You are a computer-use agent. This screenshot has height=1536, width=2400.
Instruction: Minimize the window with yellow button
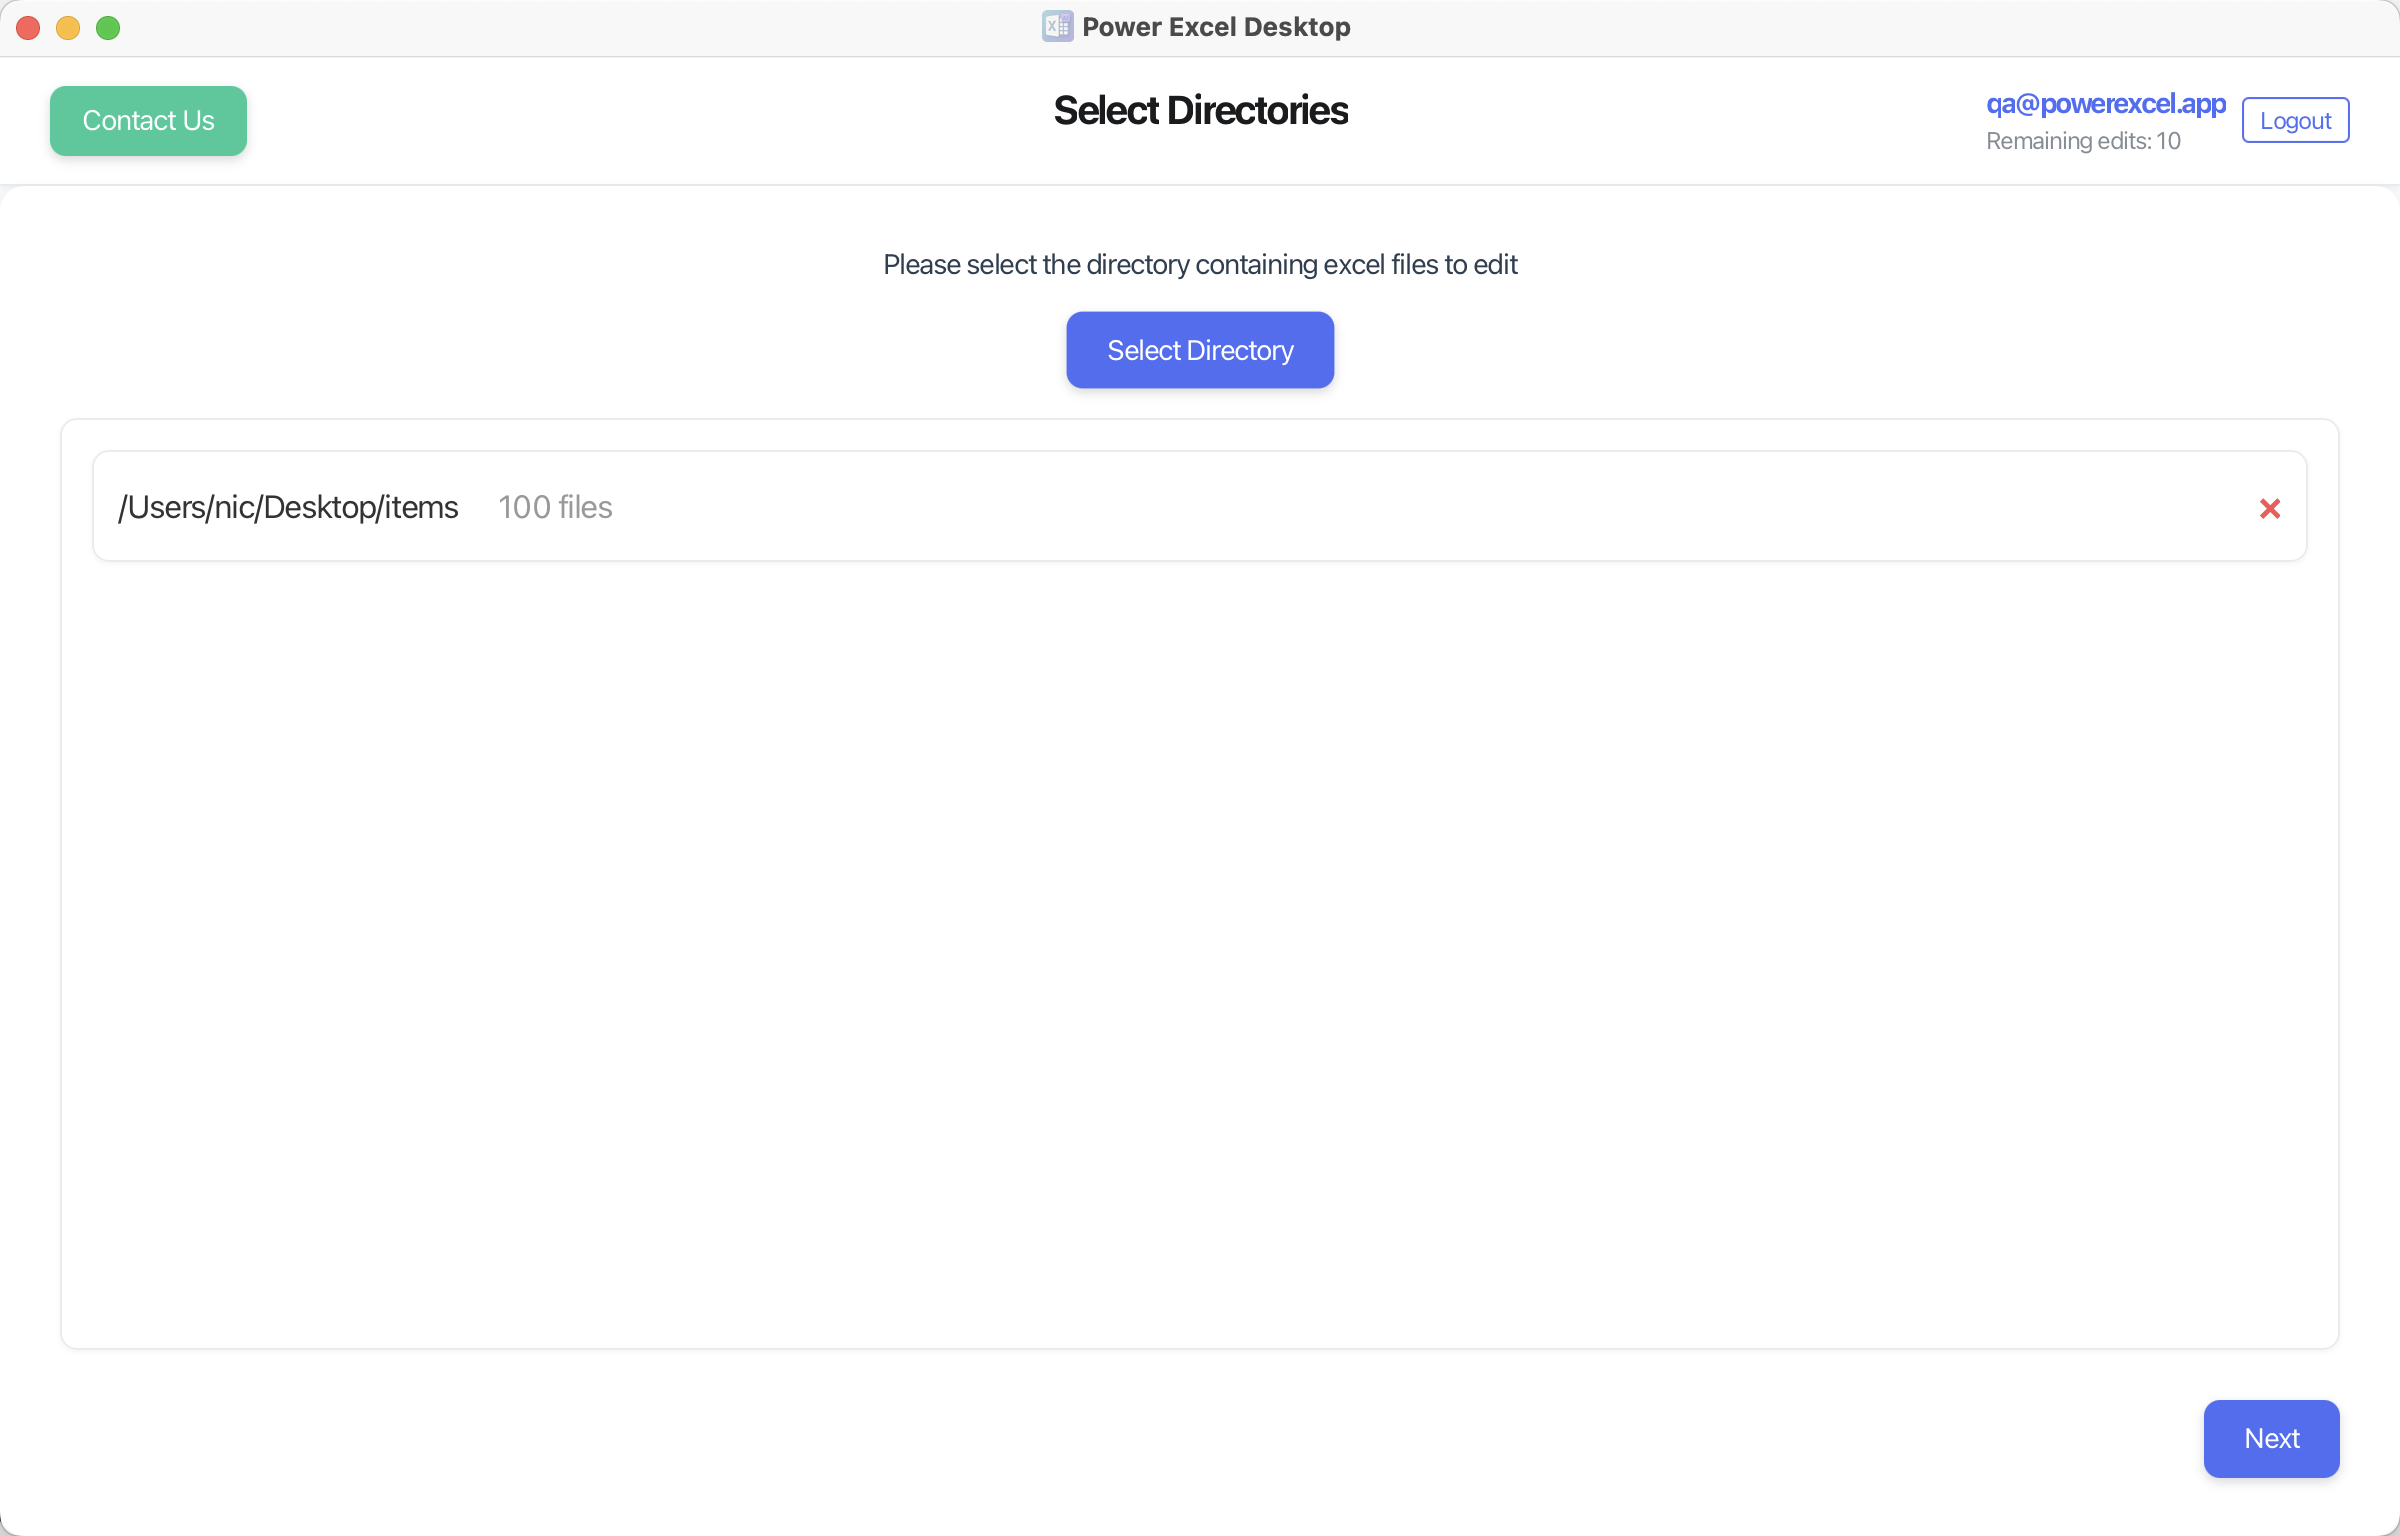point(68,28)
